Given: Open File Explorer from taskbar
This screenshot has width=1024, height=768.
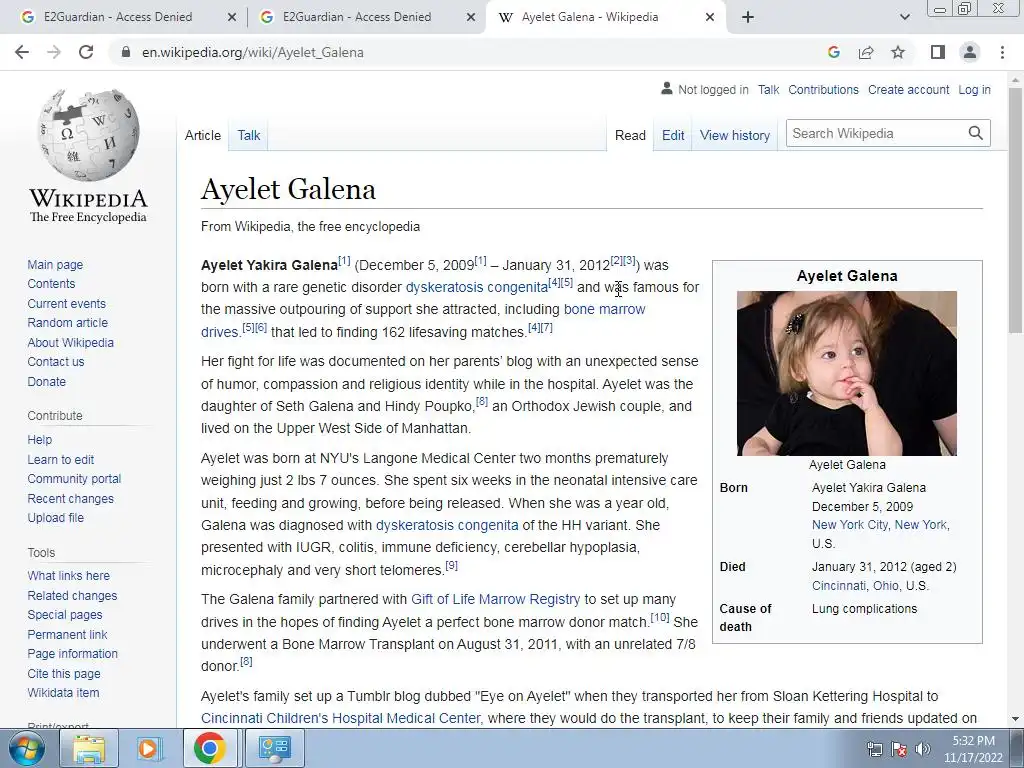Looking at the screenshot, I should [89, 748].
